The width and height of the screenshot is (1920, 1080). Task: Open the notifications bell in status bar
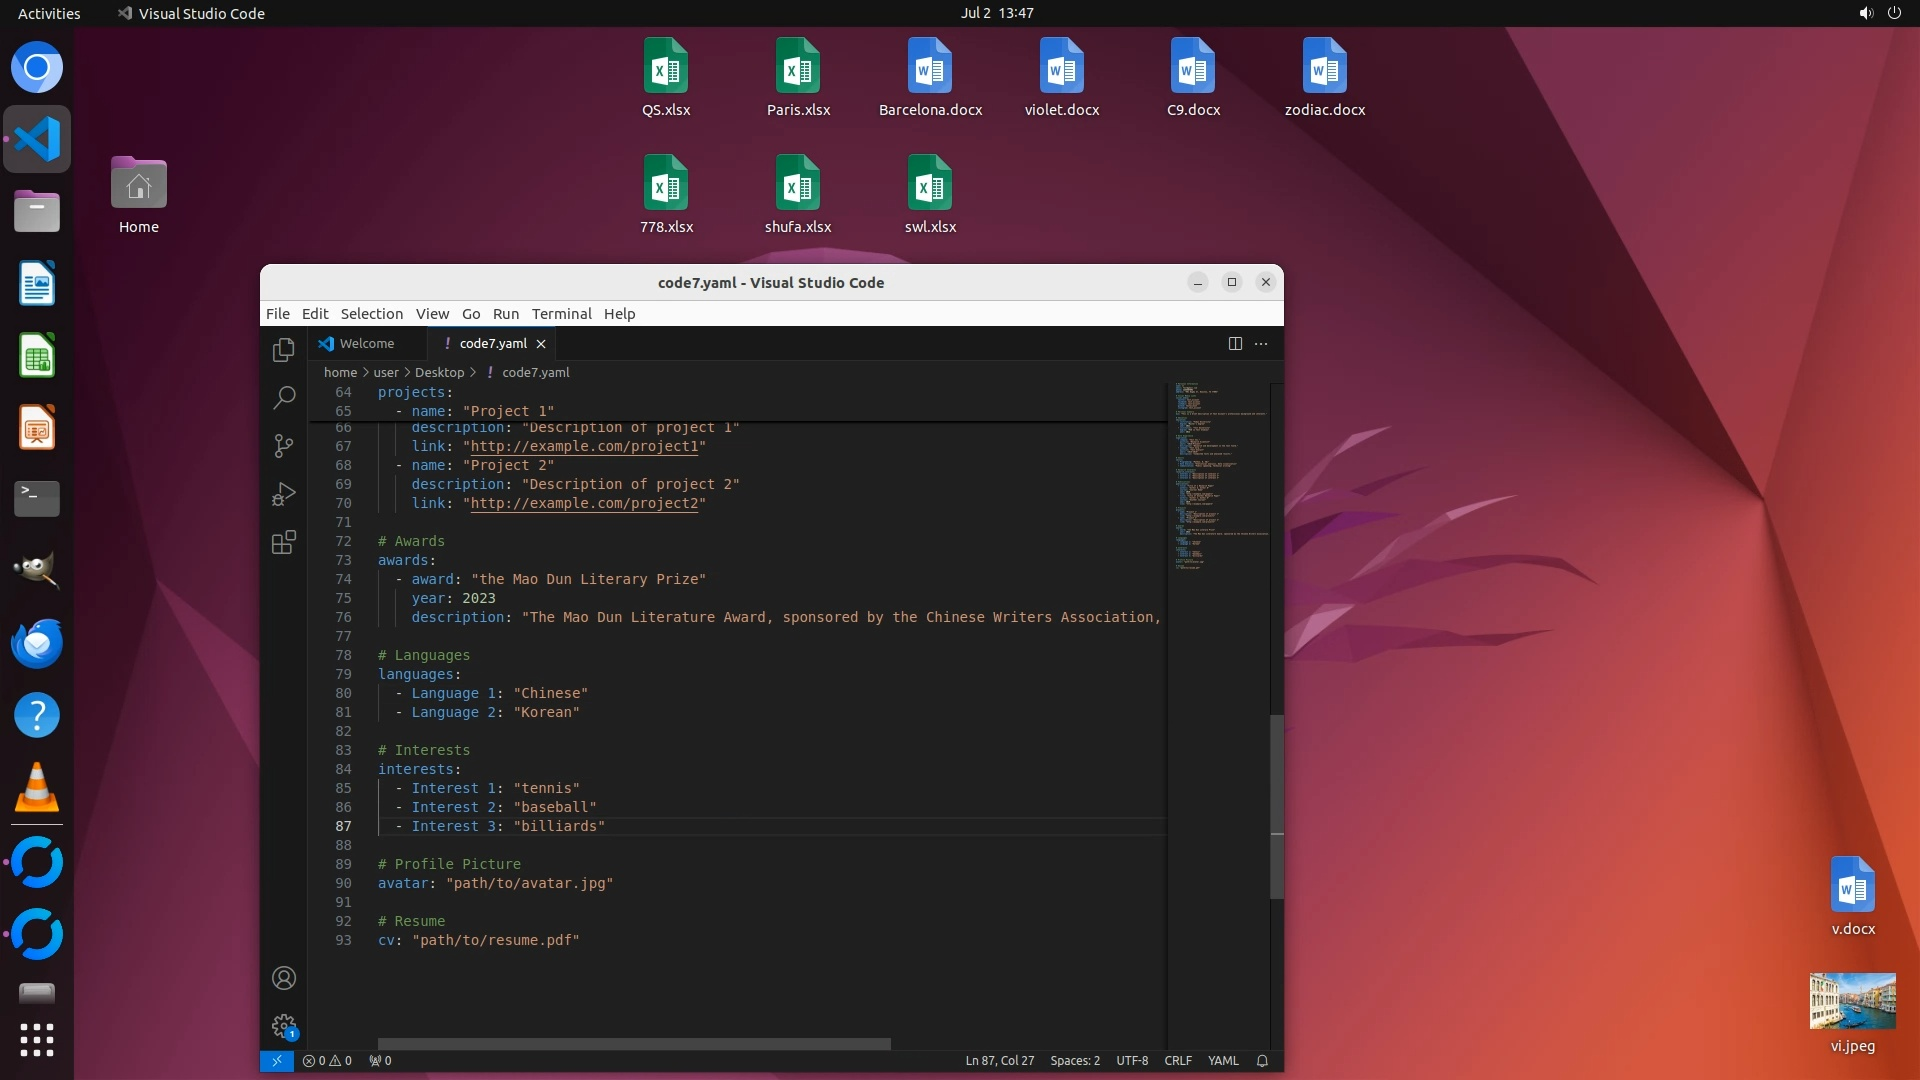[x=1262, y=1061]
